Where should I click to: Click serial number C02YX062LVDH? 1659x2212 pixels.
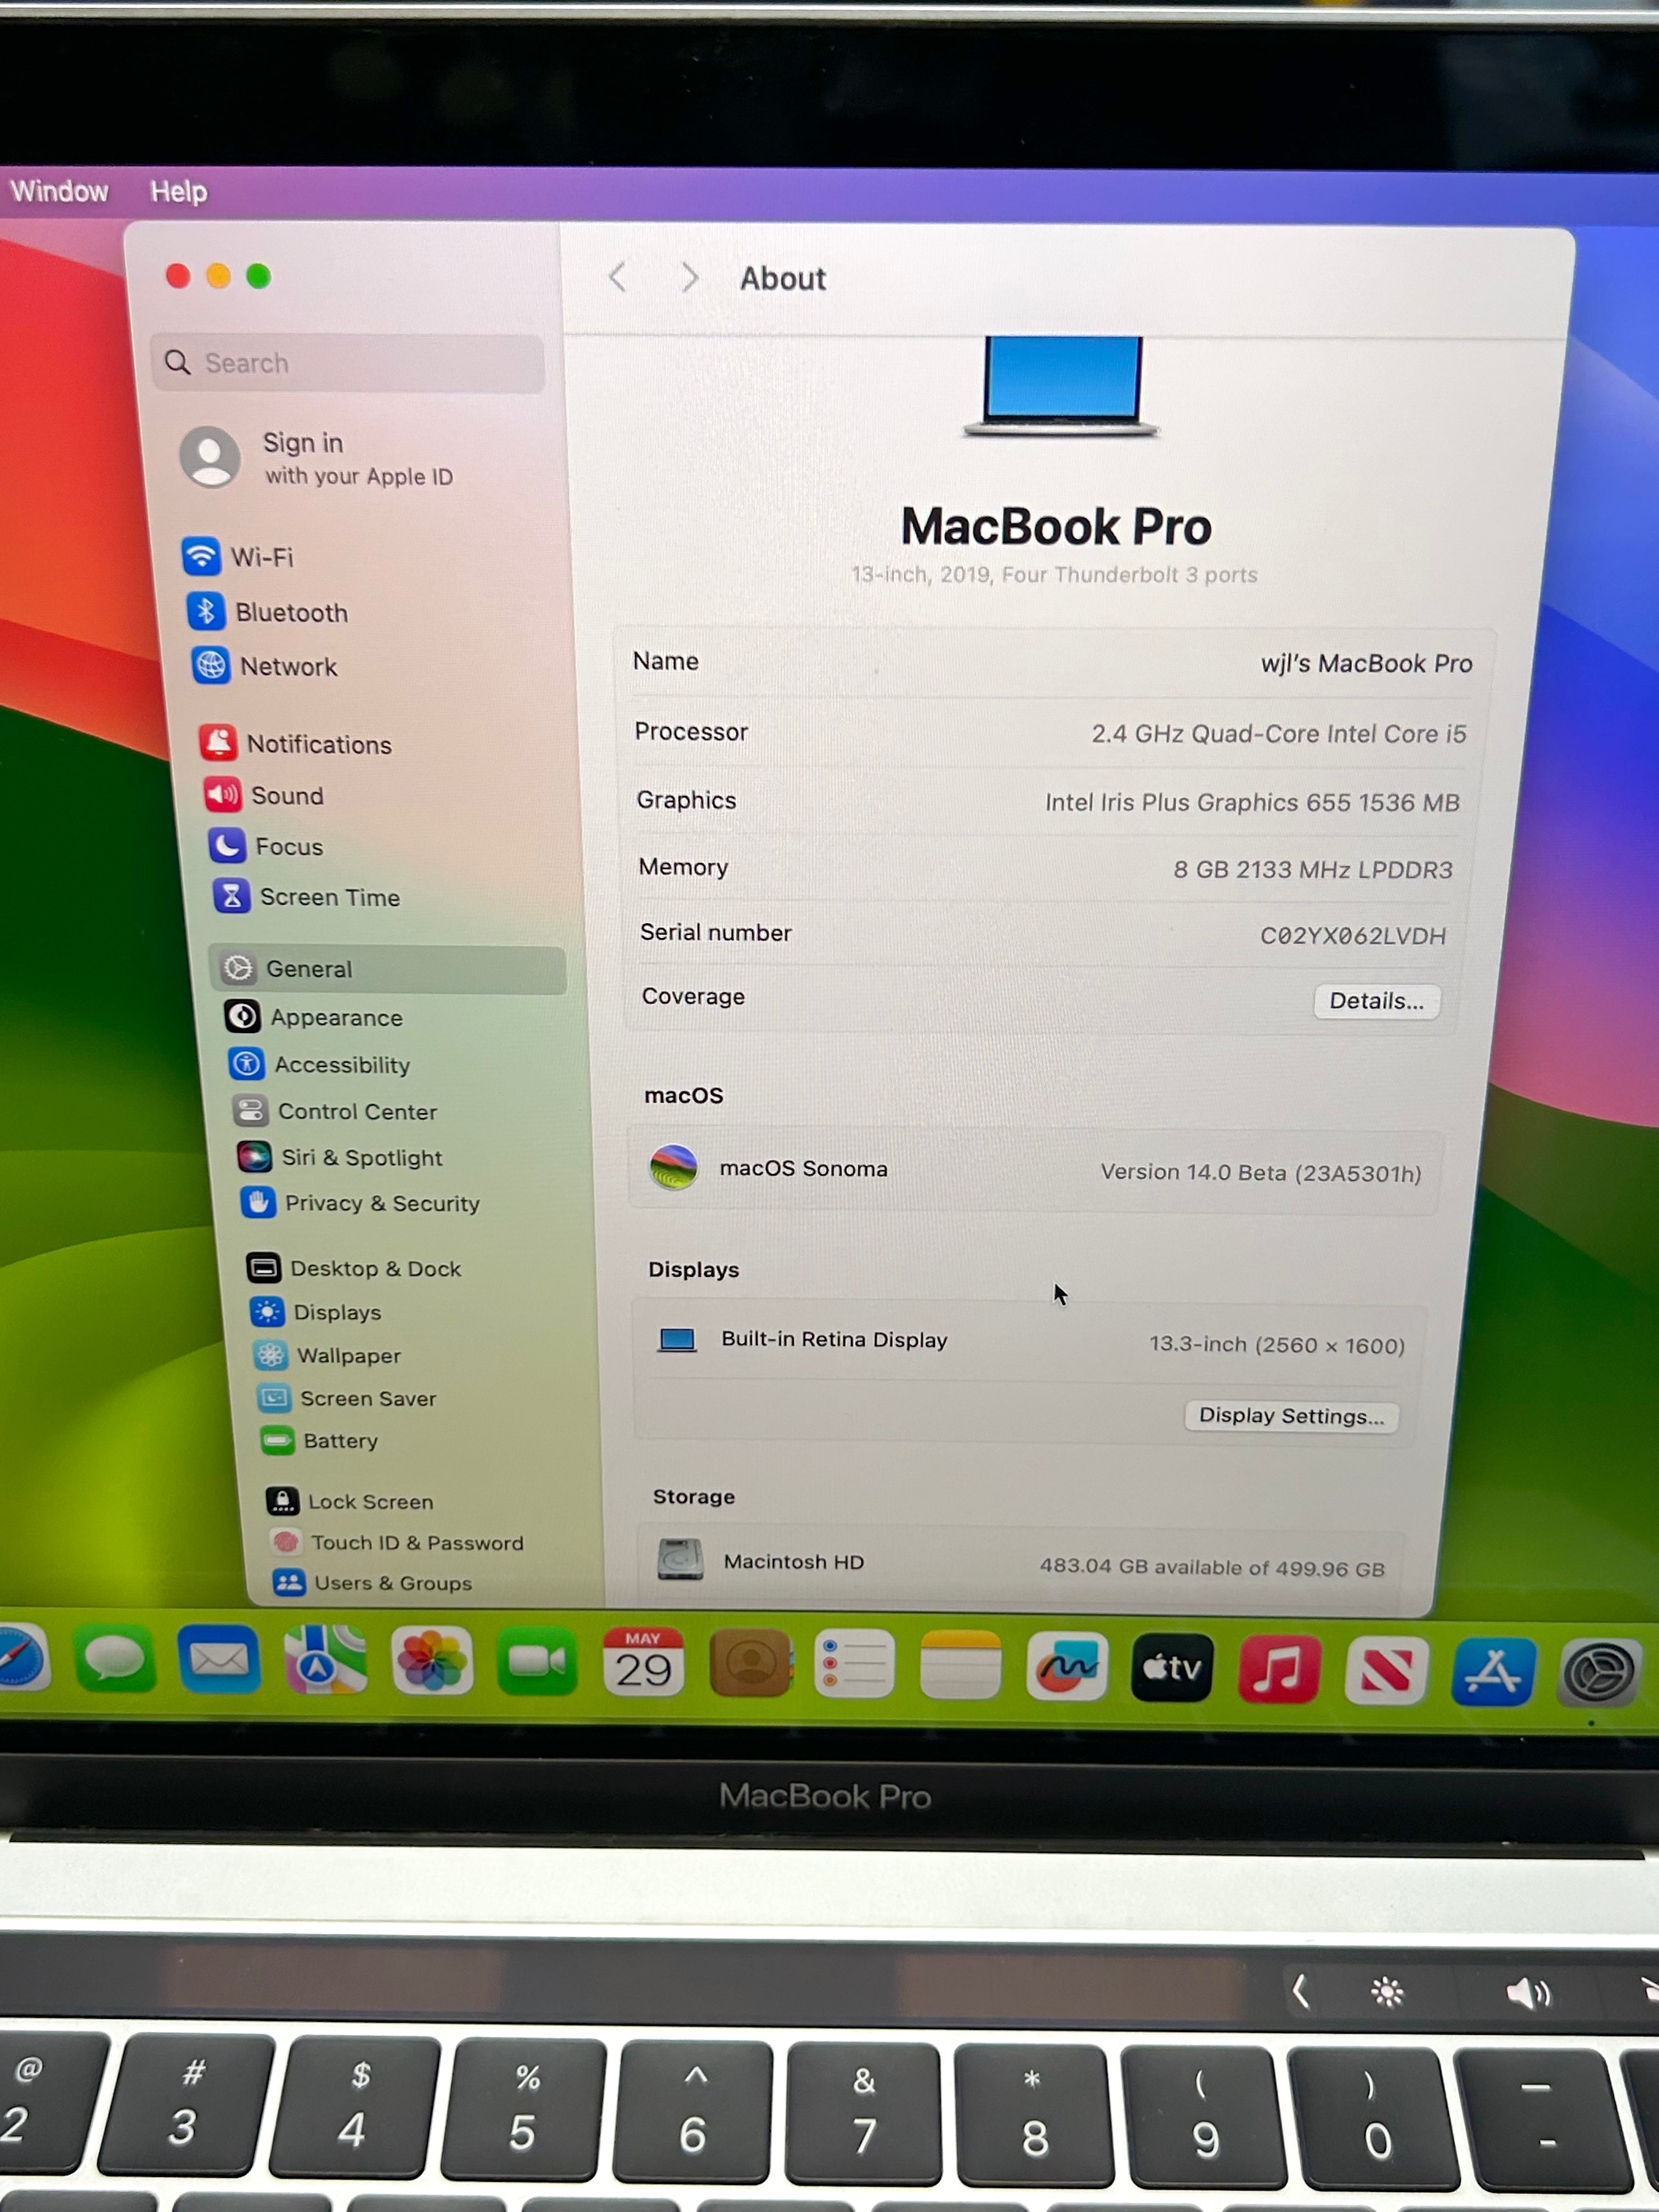tap(1352, 935)
